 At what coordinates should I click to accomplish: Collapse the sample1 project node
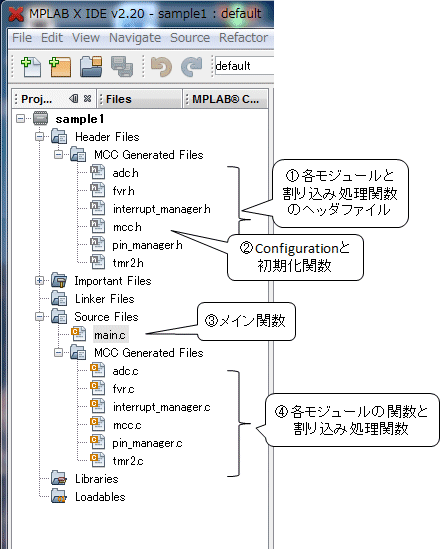21,119
